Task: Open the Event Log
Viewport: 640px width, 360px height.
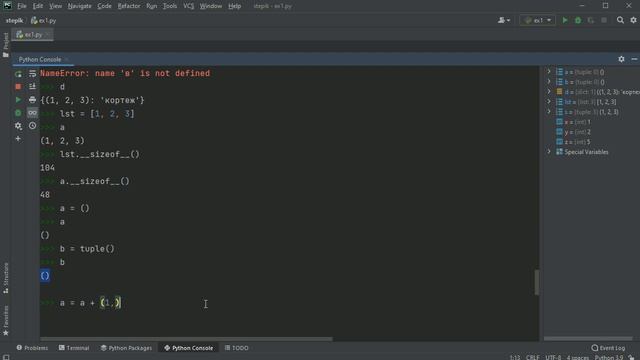Action: pyautogui.click(x=608, y=348)
